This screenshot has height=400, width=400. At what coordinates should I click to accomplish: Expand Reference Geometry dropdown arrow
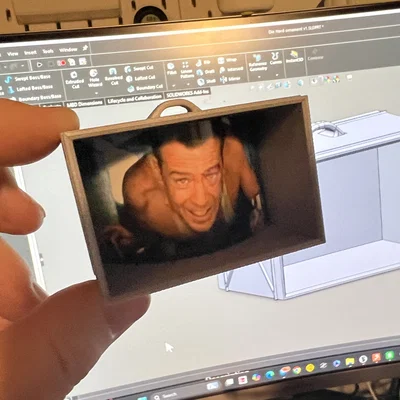click(259, 76)
